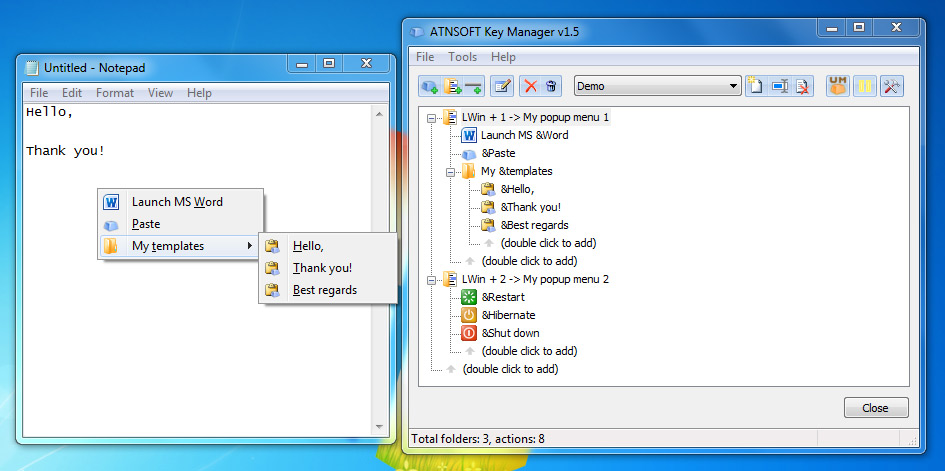Click the Key Manager title bar app icon
This screenshot has height=471, width=945.
click(417, 32)
